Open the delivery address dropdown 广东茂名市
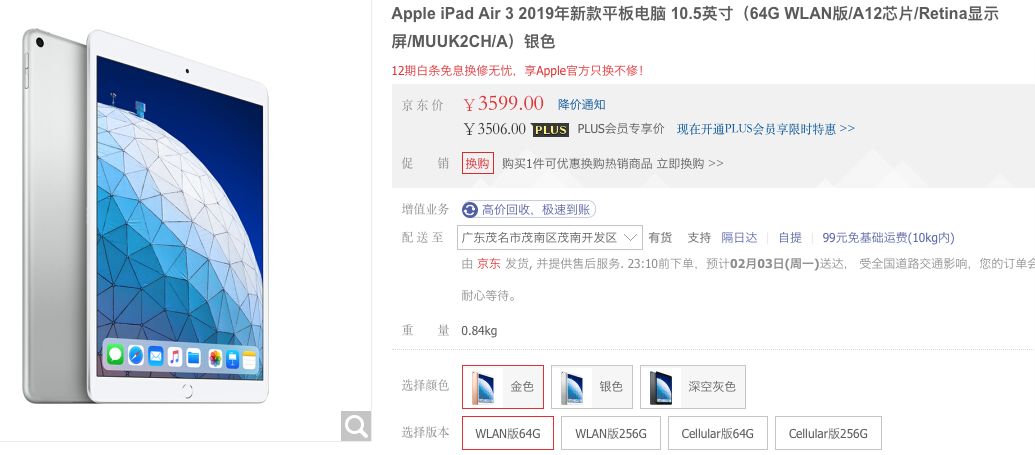1035x455 pixels. pos(550,238)
